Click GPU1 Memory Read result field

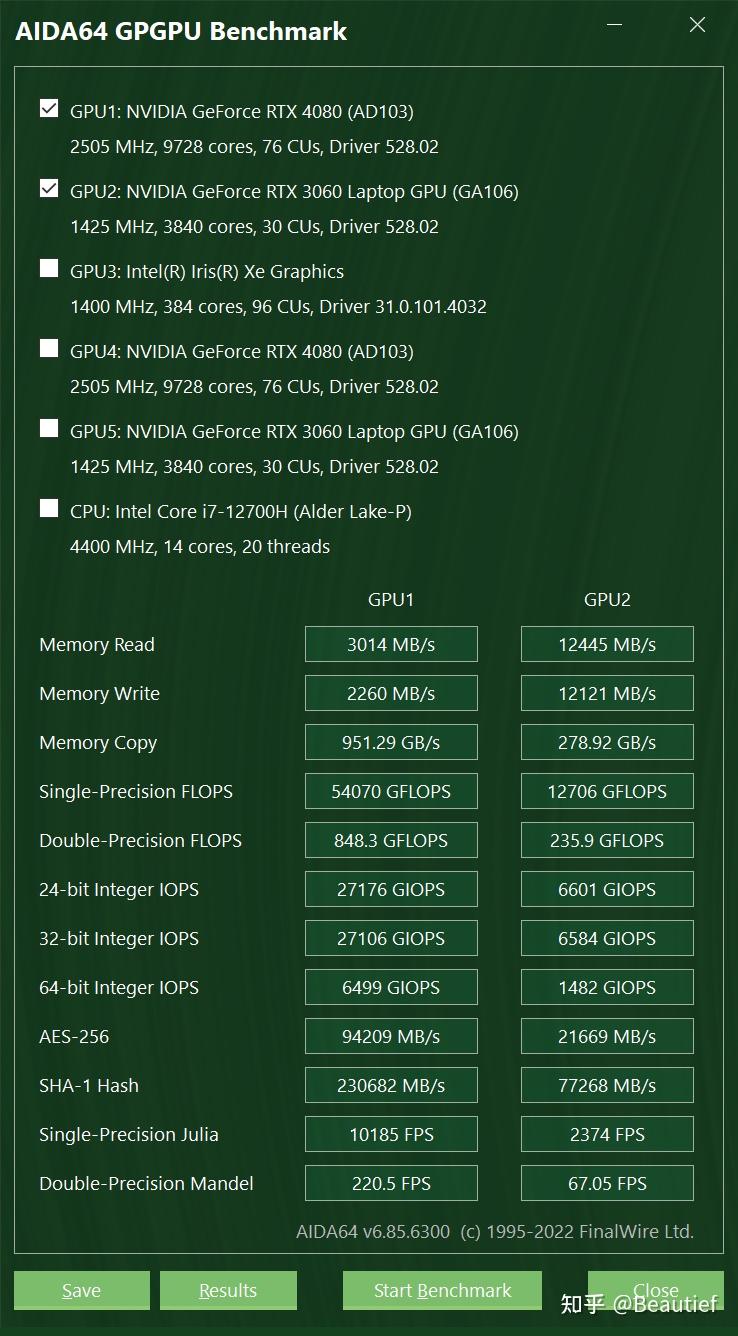click(391, 644)
